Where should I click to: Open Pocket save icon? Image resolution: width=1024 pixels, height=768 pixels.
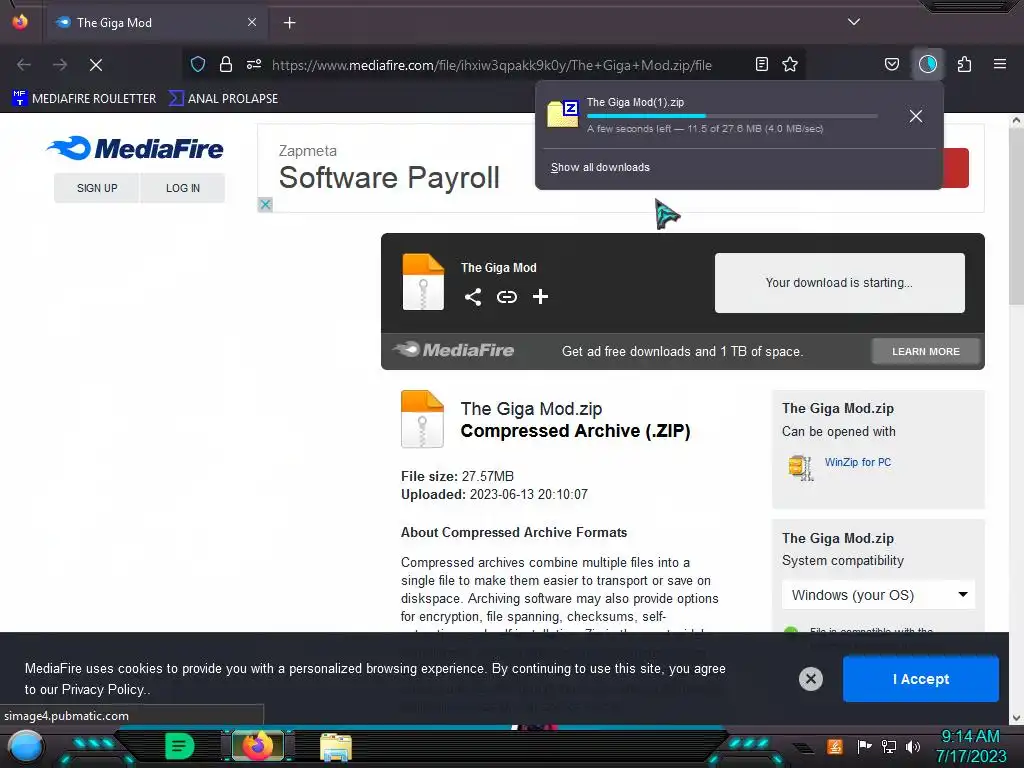[x=891, y=64]
